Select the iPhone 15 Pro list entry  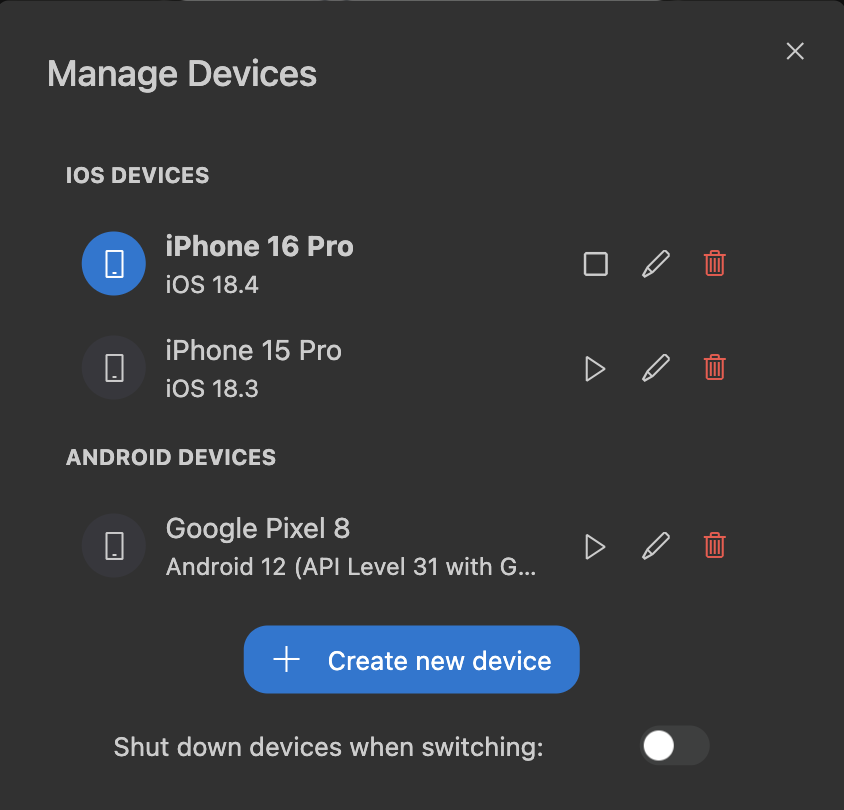(253, 351)
